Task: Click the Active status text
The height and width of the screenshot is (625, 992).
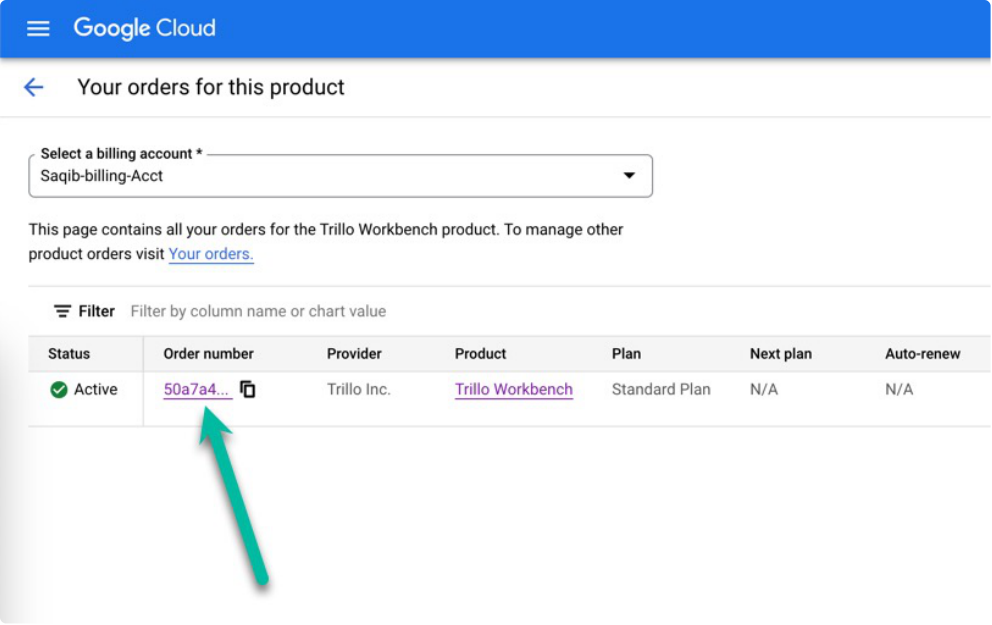Action: (96, 390)
